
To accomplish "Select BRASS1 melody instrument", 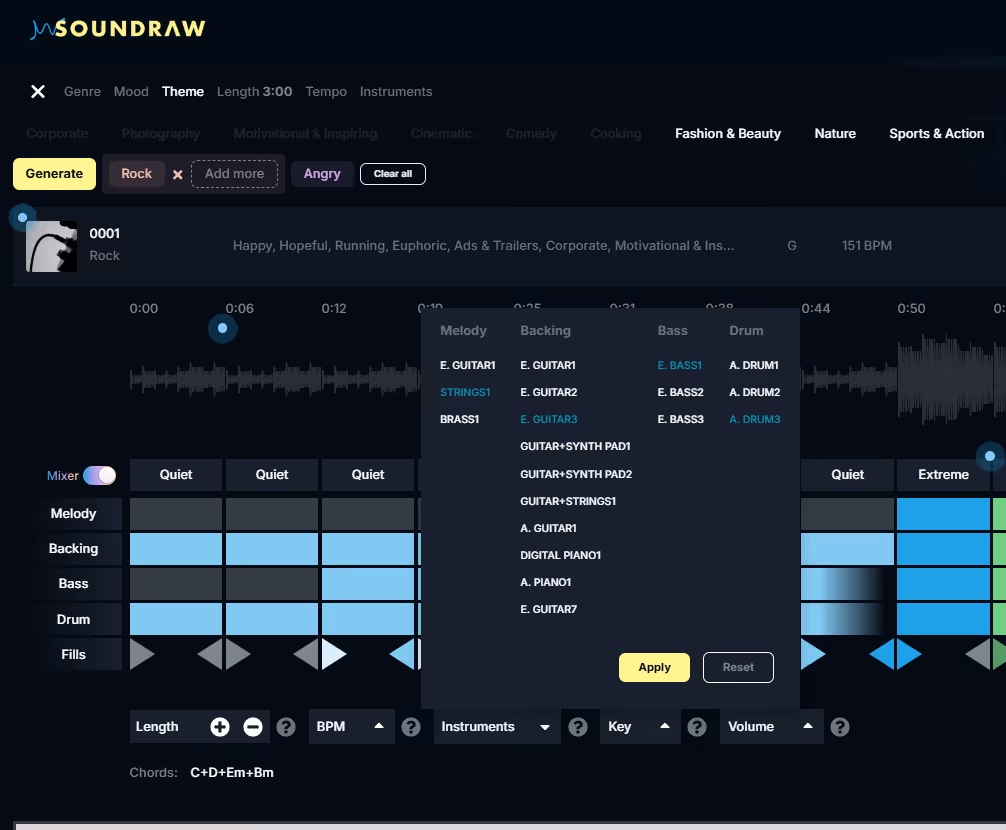I will coord(459,419).
